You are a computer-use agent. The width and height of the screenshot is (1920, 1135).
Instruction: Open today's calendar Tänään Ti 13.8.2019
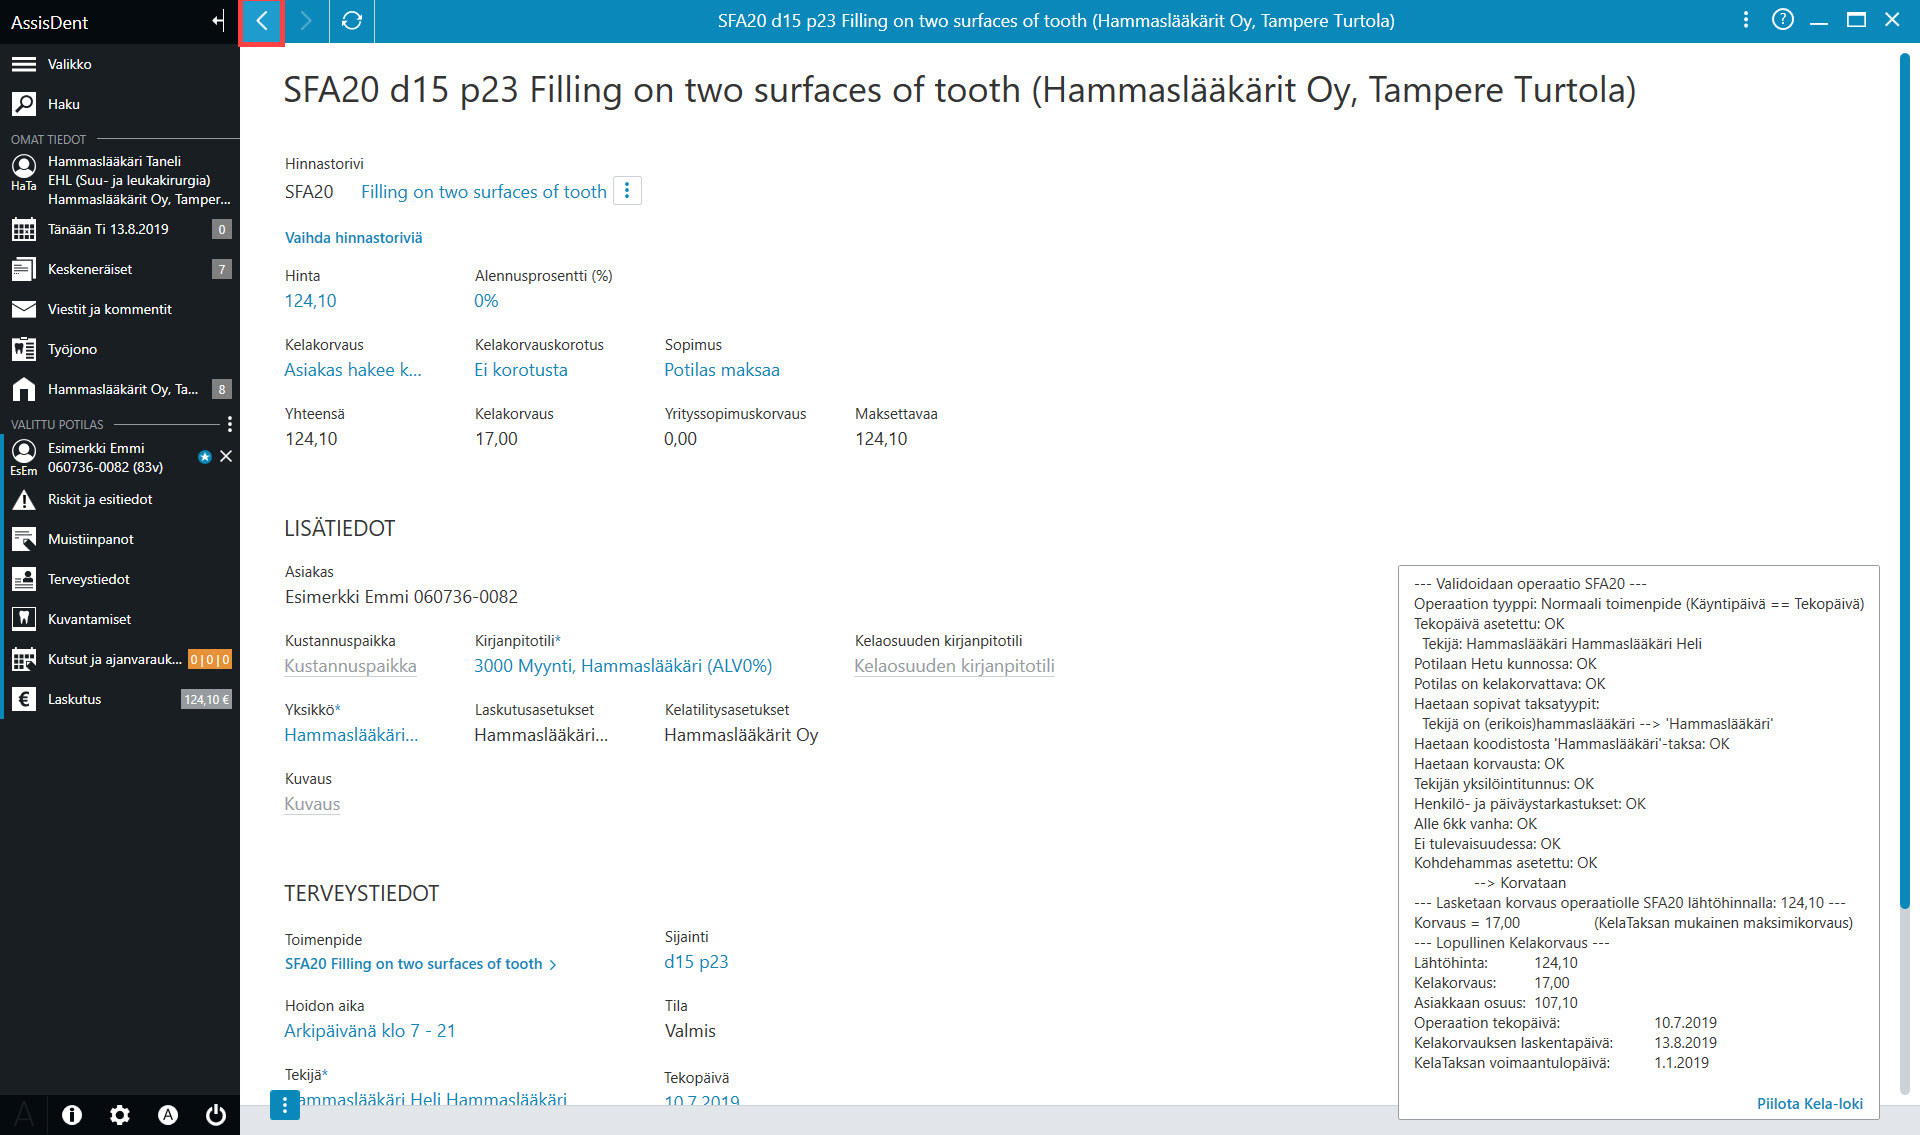pyautogui.click(x=120, y=229)
